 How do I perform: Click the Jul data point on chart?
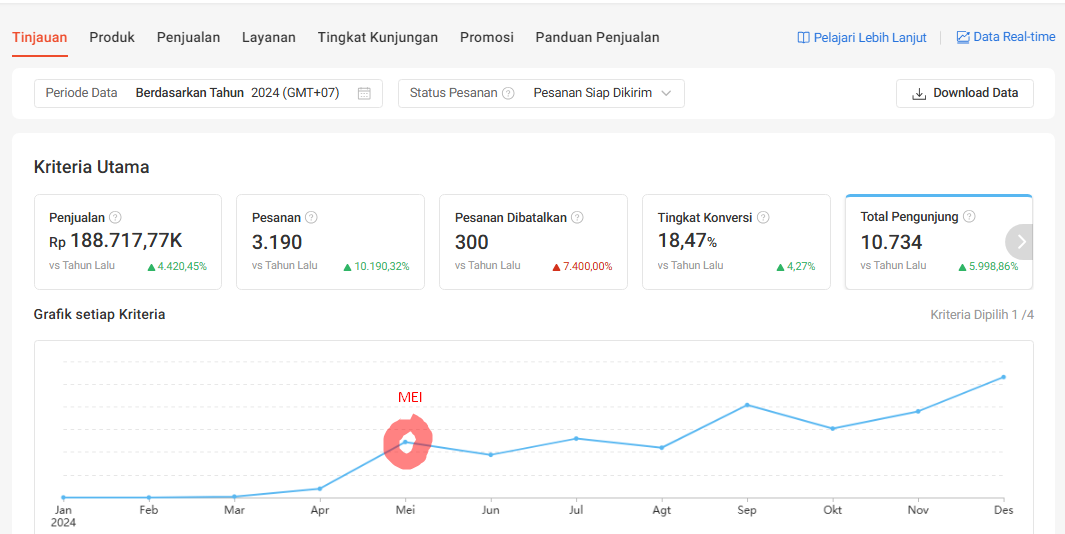coord(576,438)
